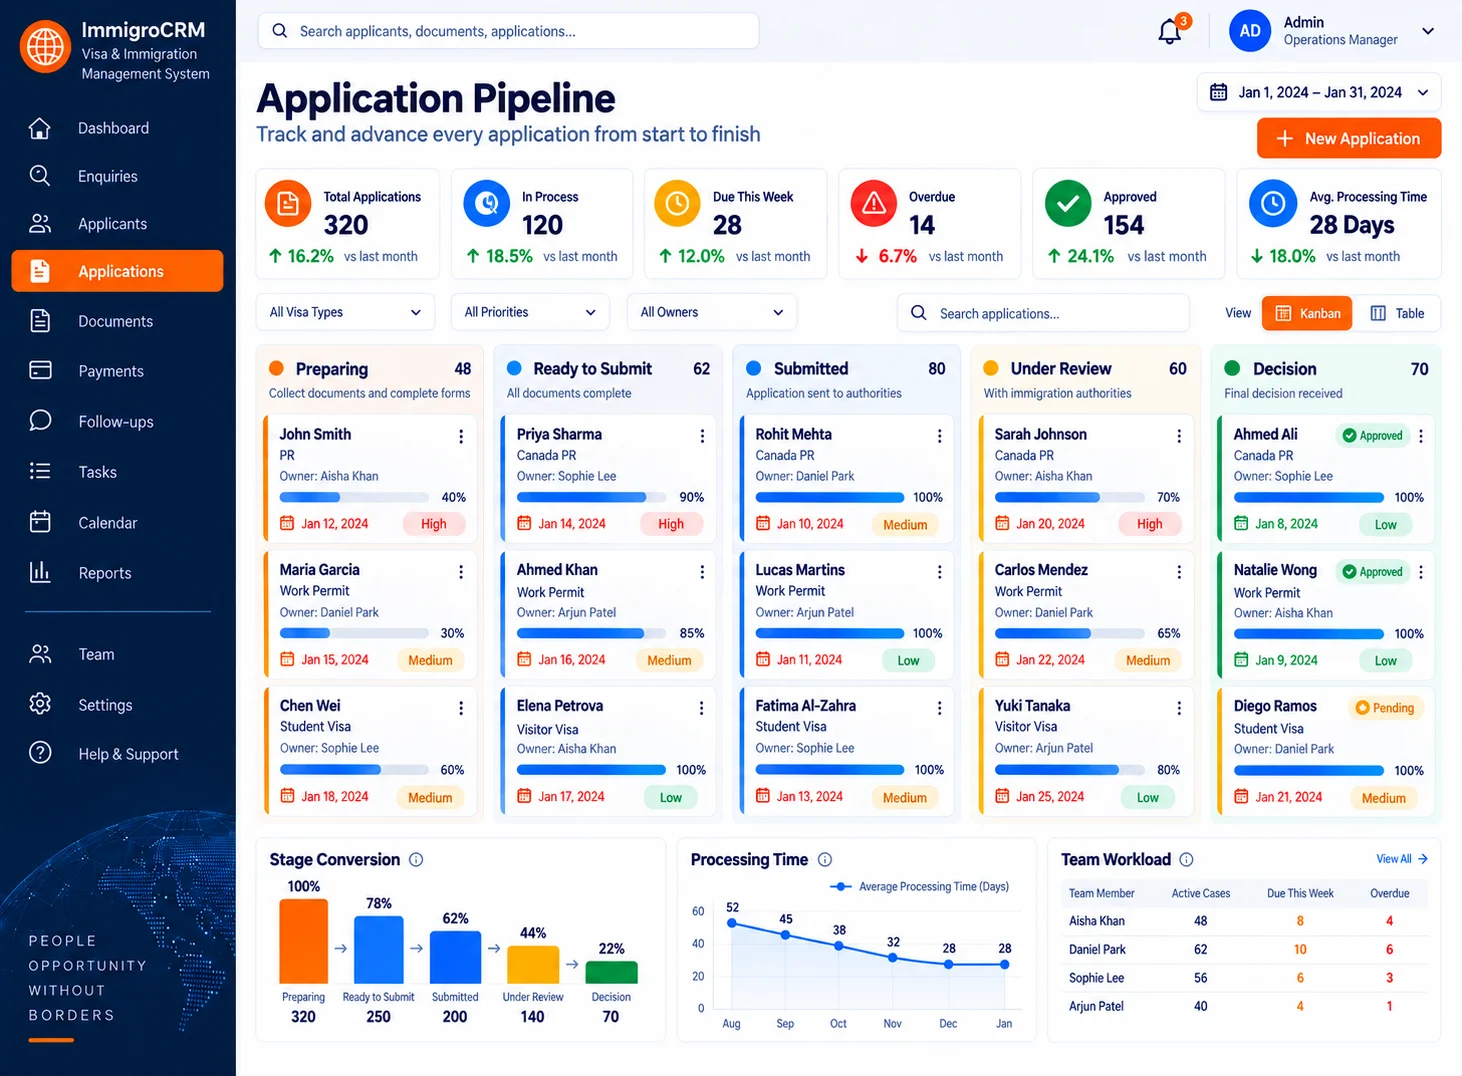The image size is (1462, 1076).
Task: Select Applications in sidebar
Action: click(x=117, y=271)
